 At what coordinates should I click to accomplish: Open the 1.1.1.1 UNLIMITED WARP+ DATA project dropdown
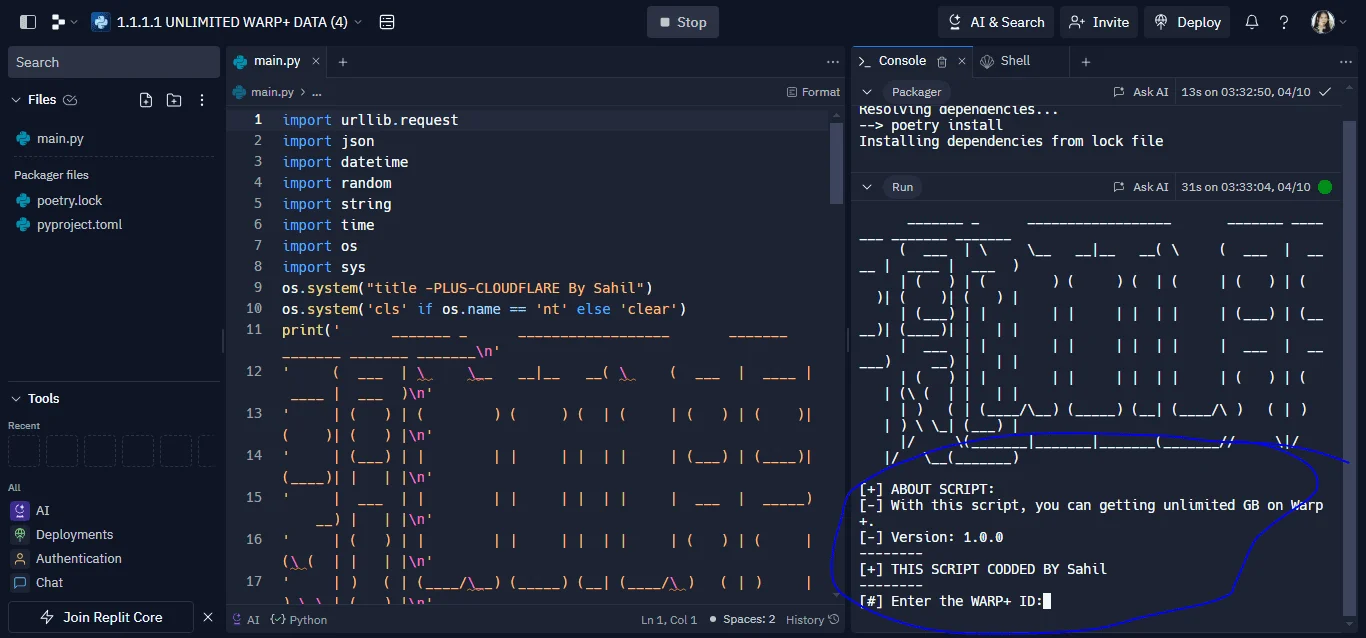click(227, 22)
